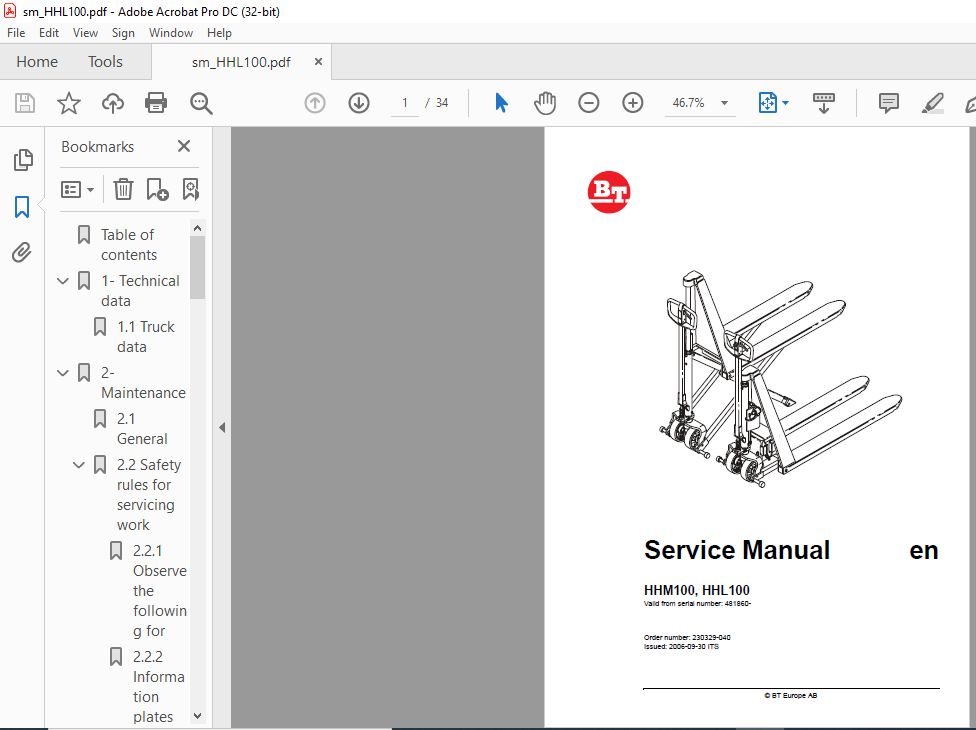This screenshot has height=730, width=976.
Task: Open the Sign menu
Action: coord(123,33)
